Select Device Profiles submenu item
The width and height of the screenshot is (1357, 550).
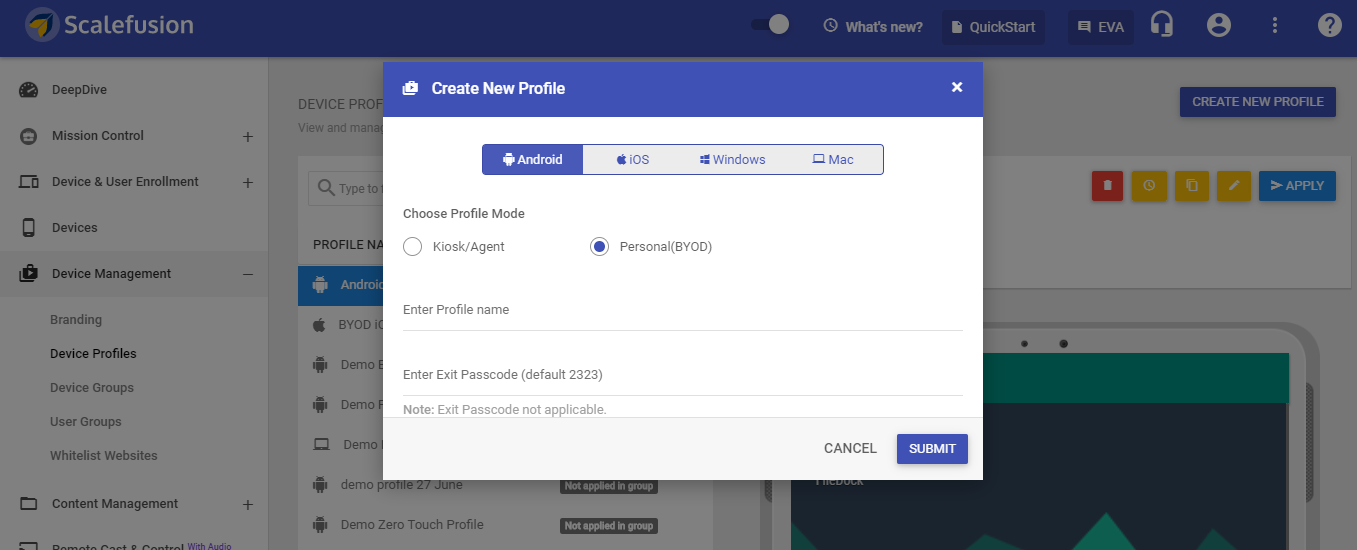tap(93, 354)
